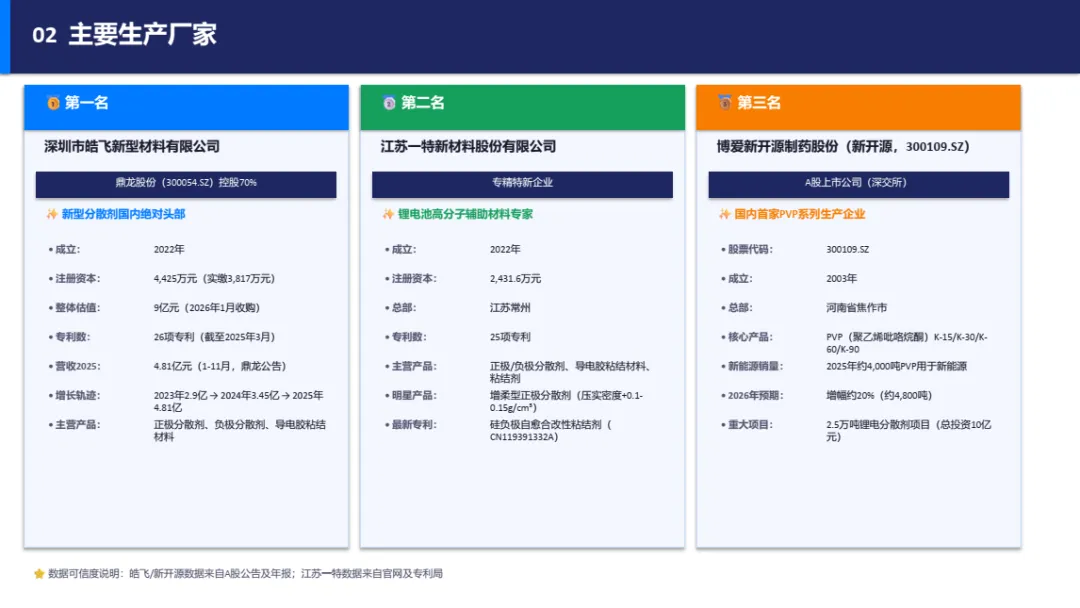Click the value 河南省焦作市
The width and height of the screenshot is (1080, 608).
point(857,308)
